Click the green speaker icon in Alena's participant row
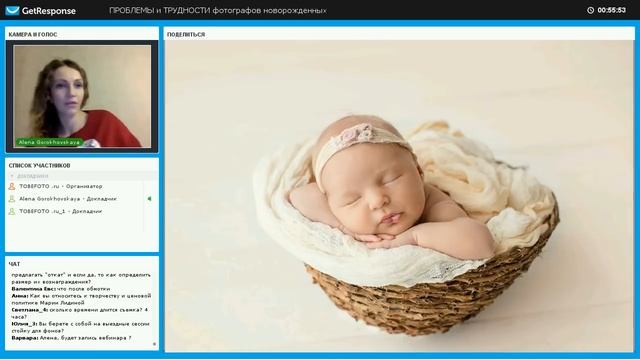Image resolution: width=640 pixels, height=360 pixels. (x=149, y=199)
